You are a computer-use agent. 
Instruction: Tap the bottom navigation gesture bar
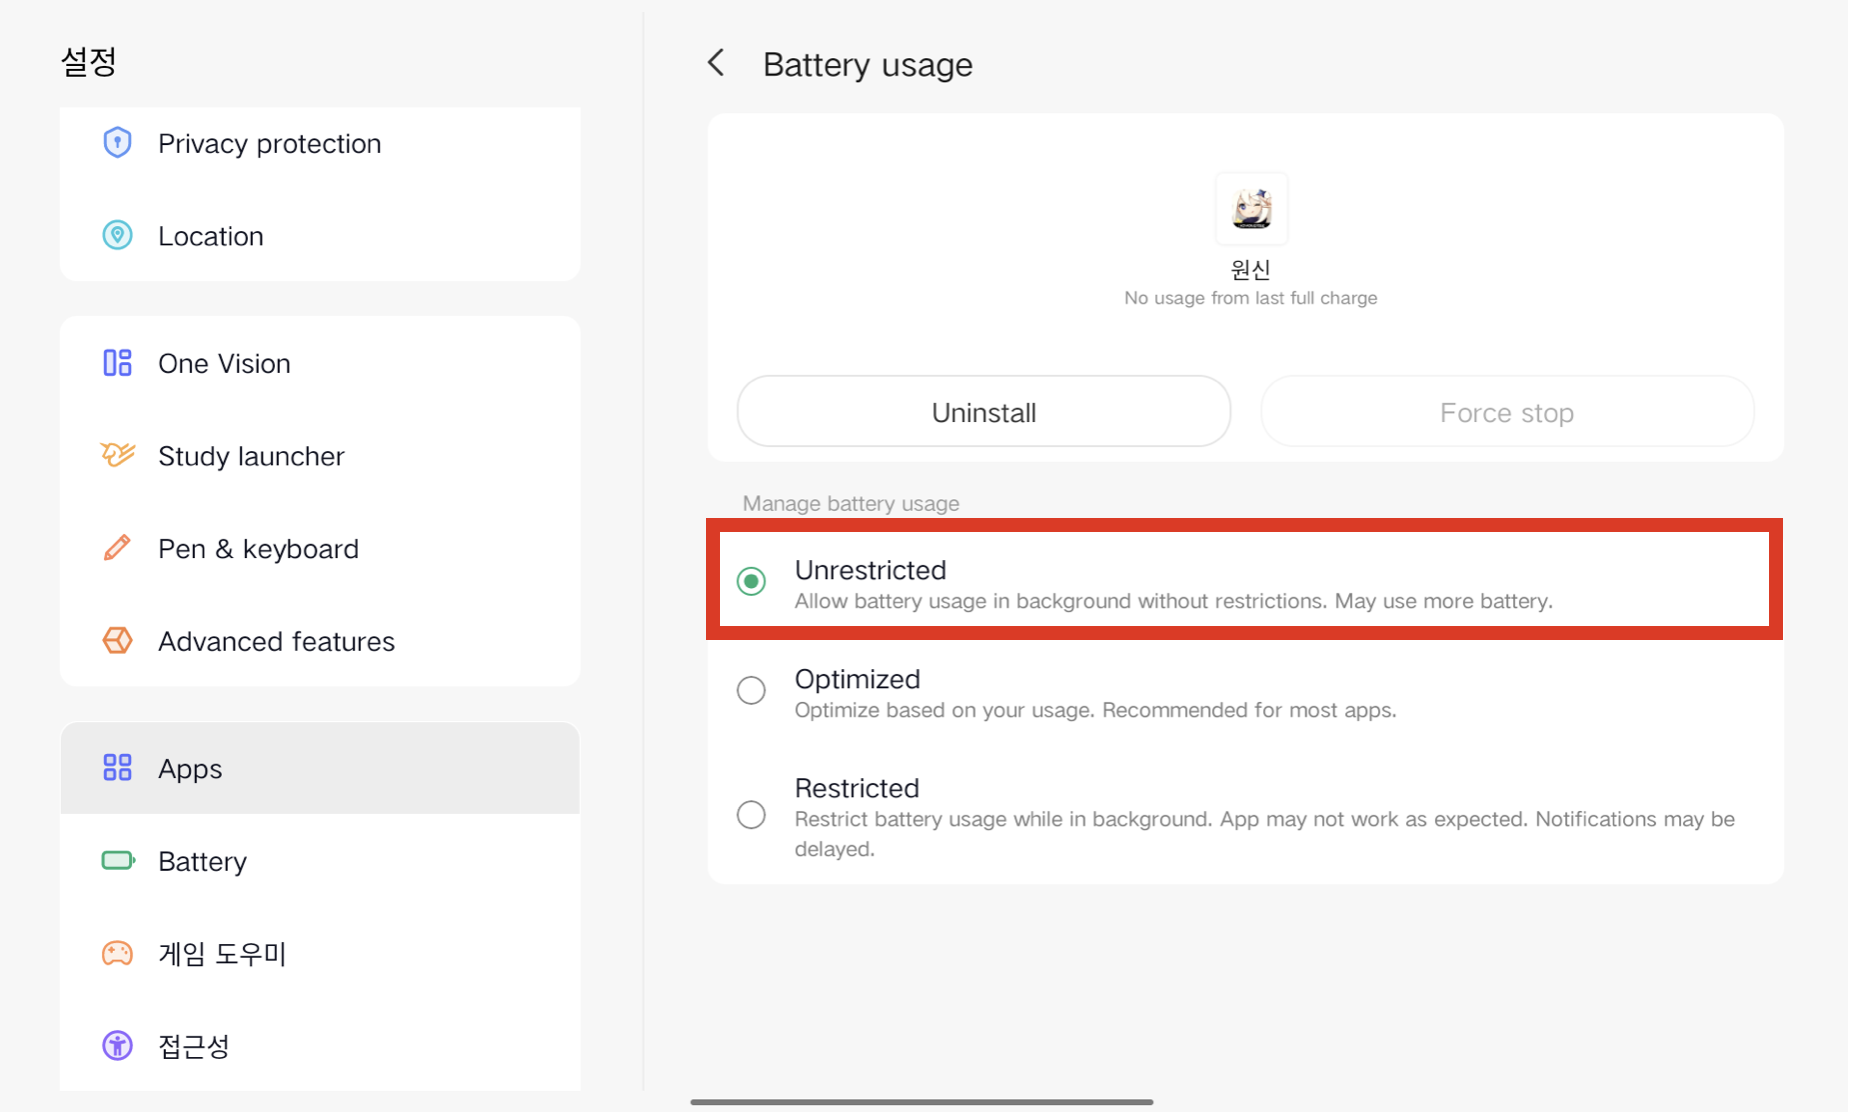coord(921,1101)
